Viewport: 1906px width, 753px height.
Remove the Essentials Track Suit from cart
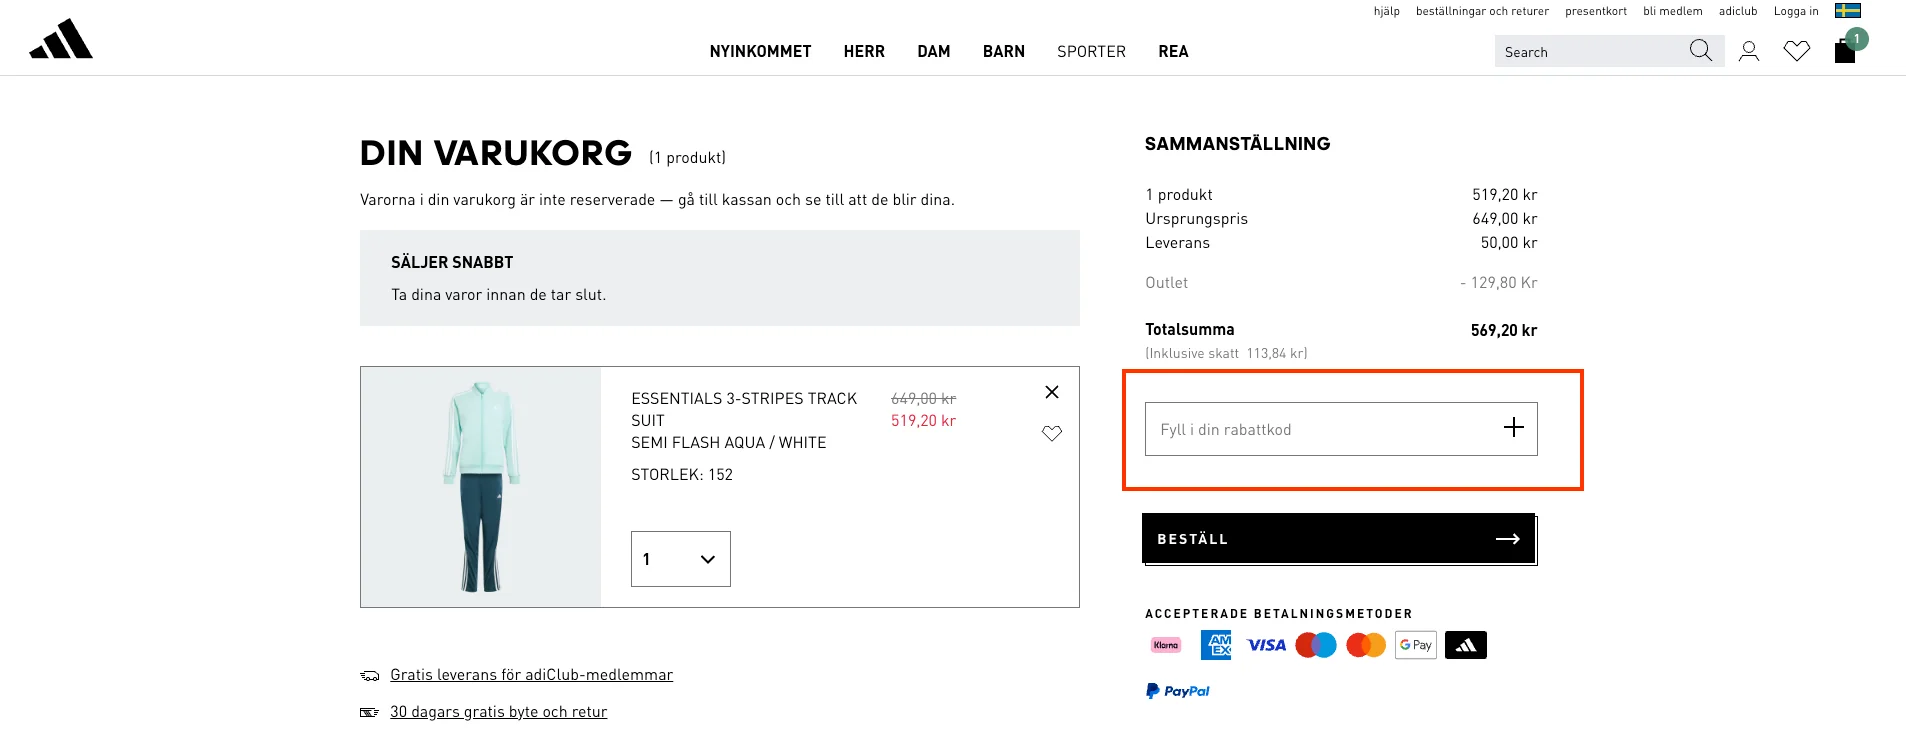click(x=1051, y=392)
